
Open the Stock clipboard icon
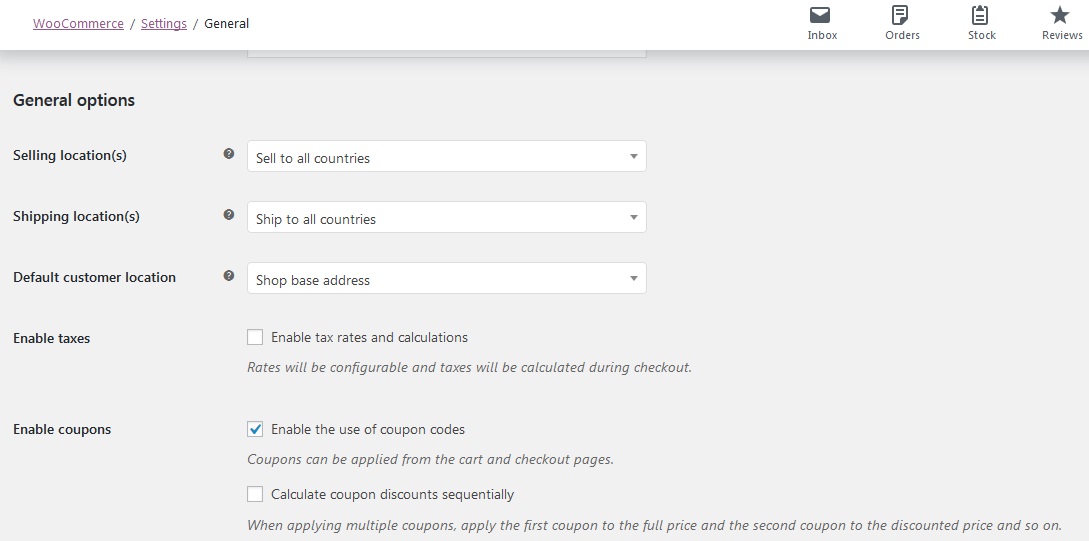(x=980, y=15)
